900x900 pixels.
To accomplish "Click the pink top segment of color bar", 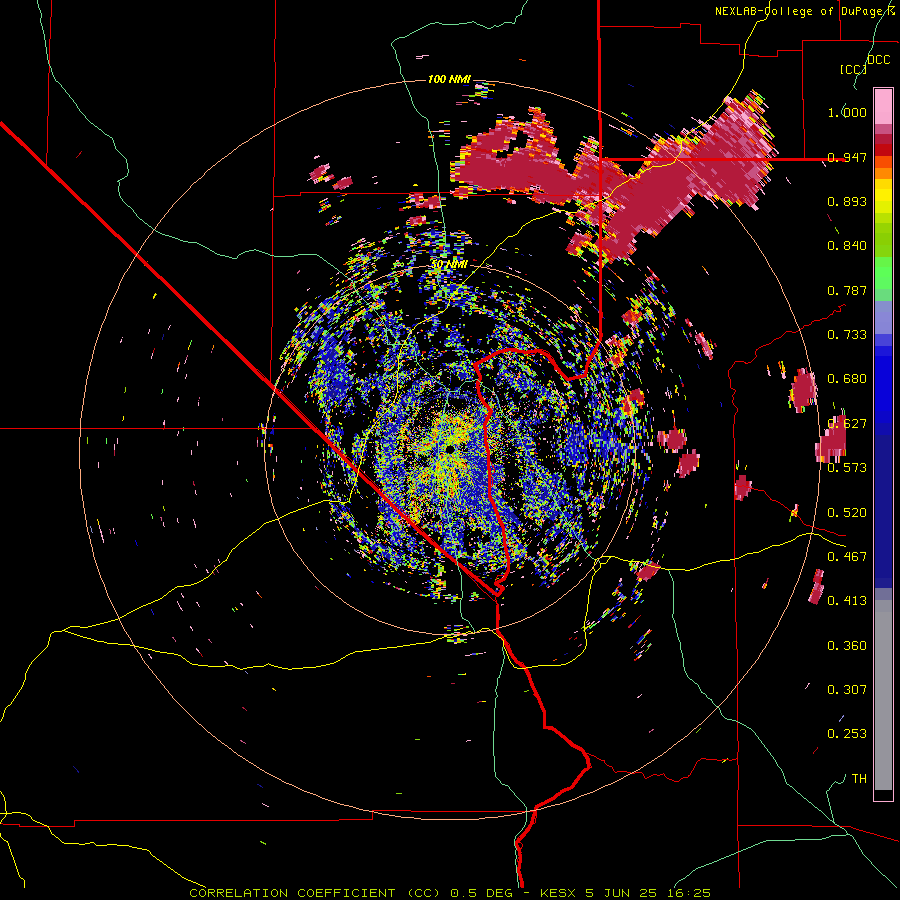I will pyautogui.click(x=883, y=106).
